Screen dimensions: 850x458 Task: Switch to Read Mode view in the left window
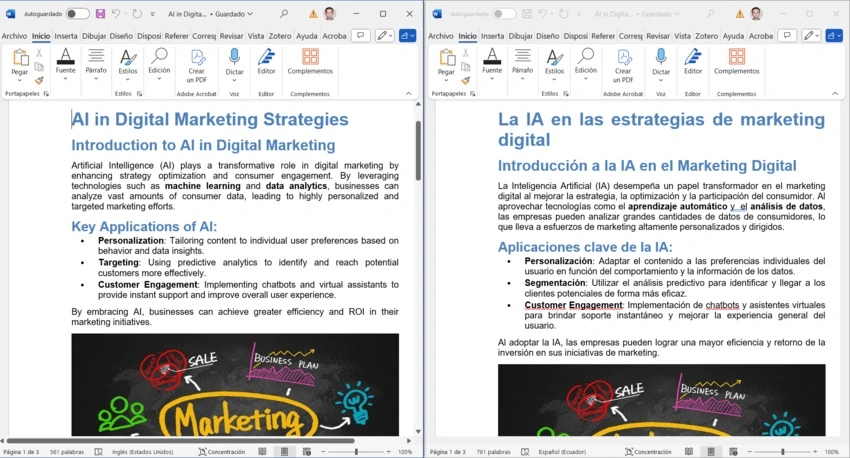(x=262, y=451)
